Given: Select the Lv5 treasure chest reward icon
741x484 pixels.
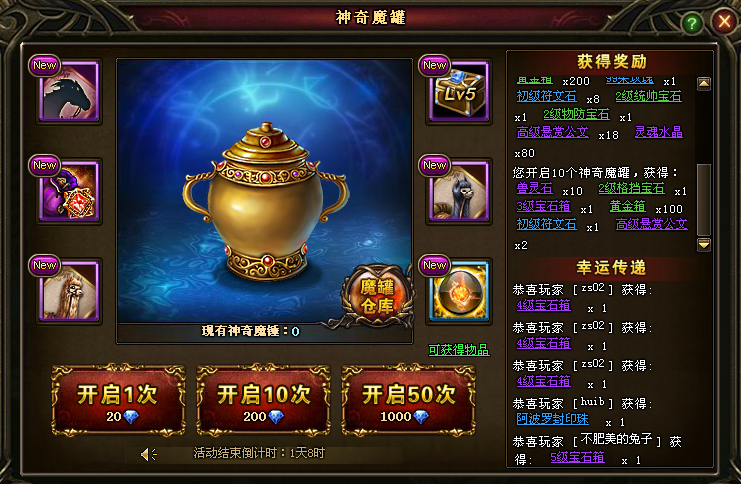Looking at the screenshot, I should (459, 92).
